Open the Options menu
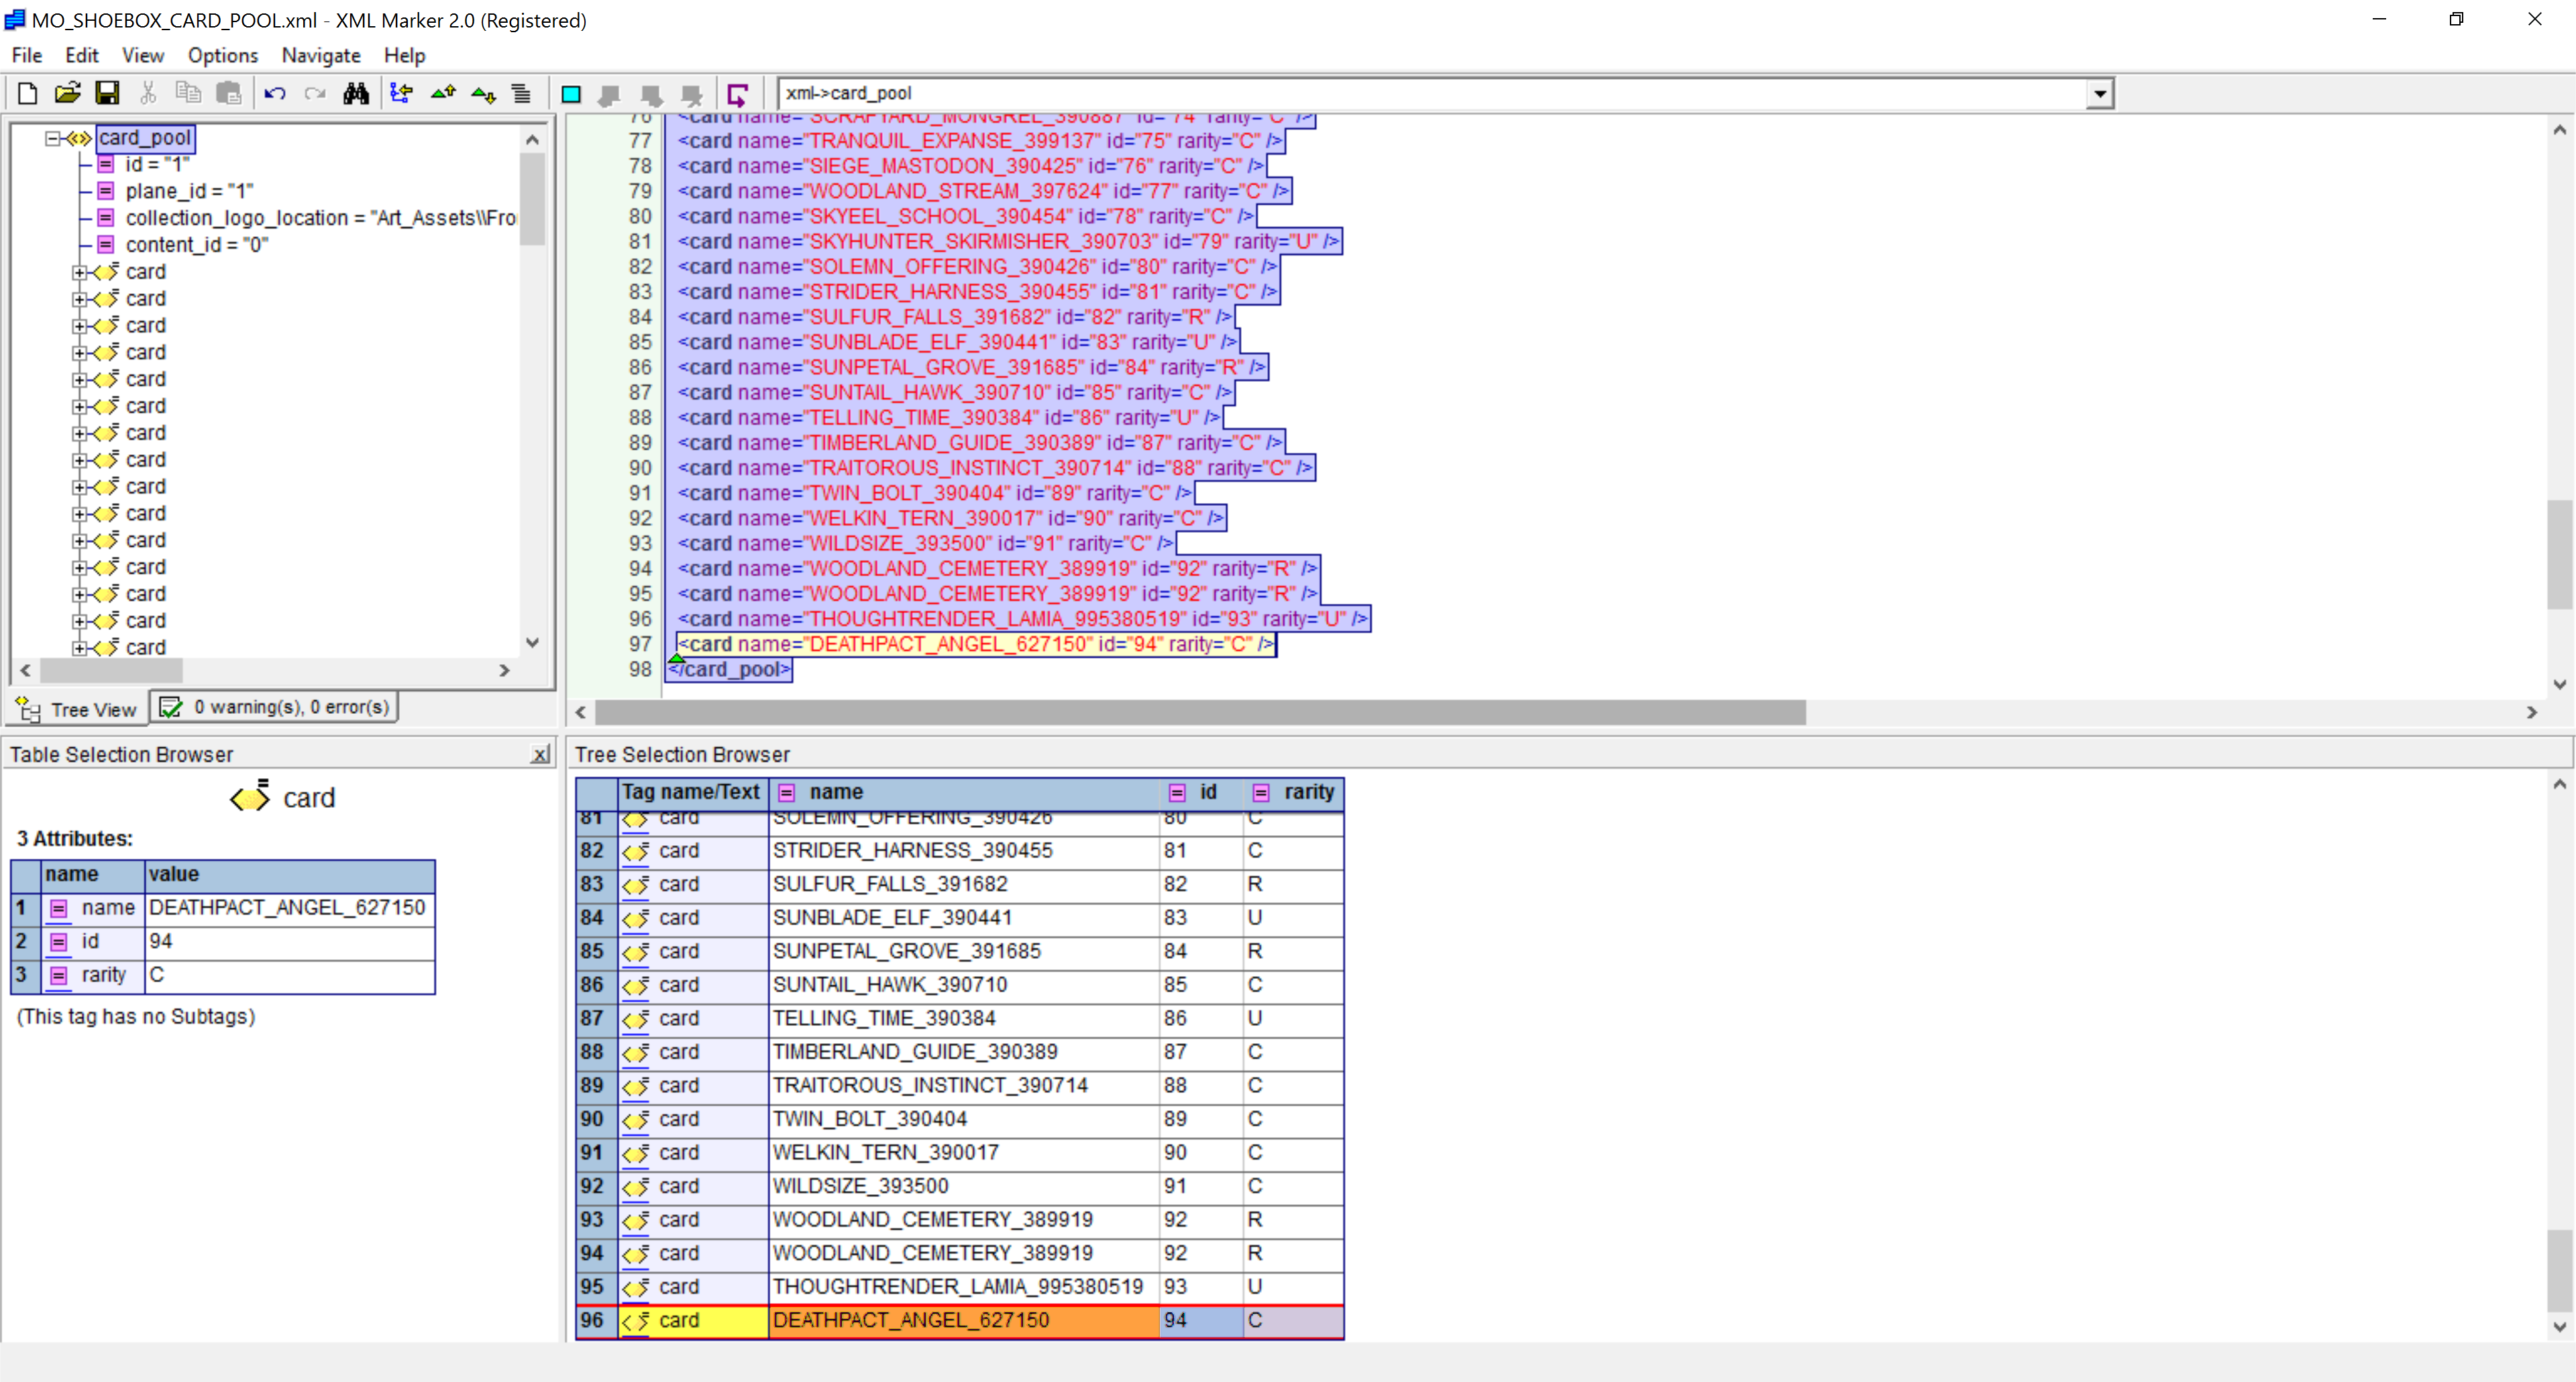Image resolution: width=2576 pixels, height=1382 pixels. coord(222,55)
